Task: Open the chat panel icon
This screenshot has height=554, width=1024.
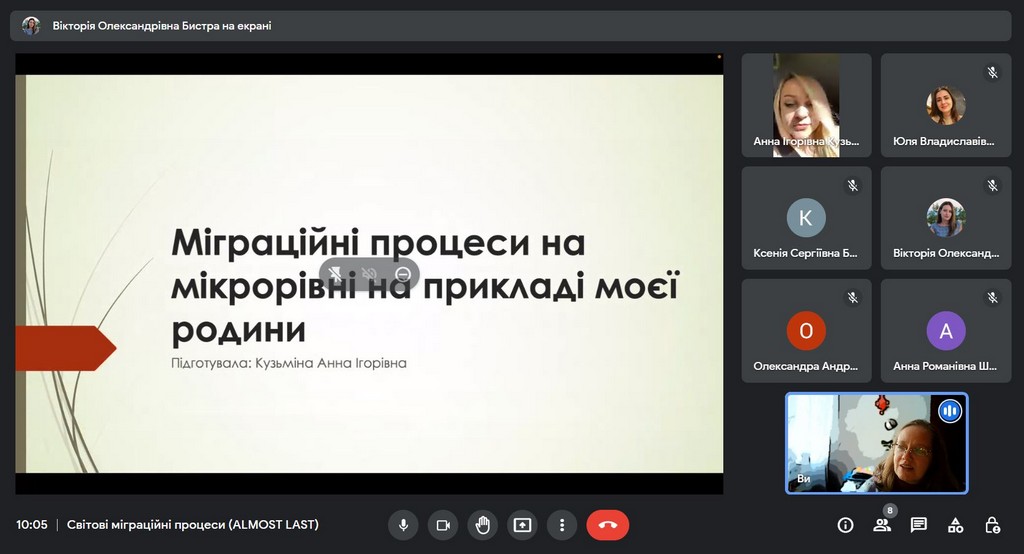Action: (918, 525)
